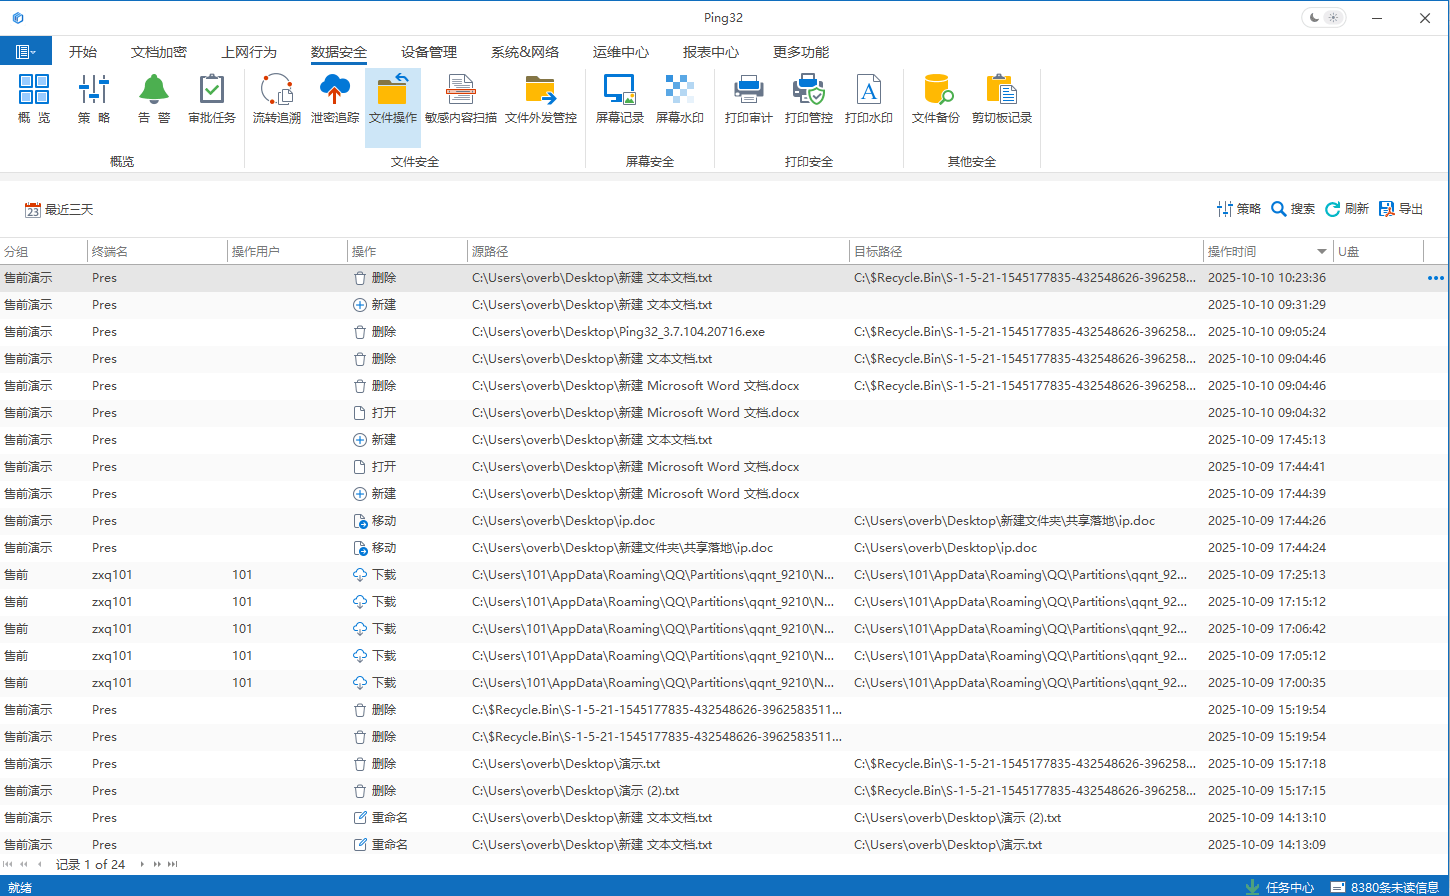Select the 文件外发管控 icon

[x=540, y=99]
